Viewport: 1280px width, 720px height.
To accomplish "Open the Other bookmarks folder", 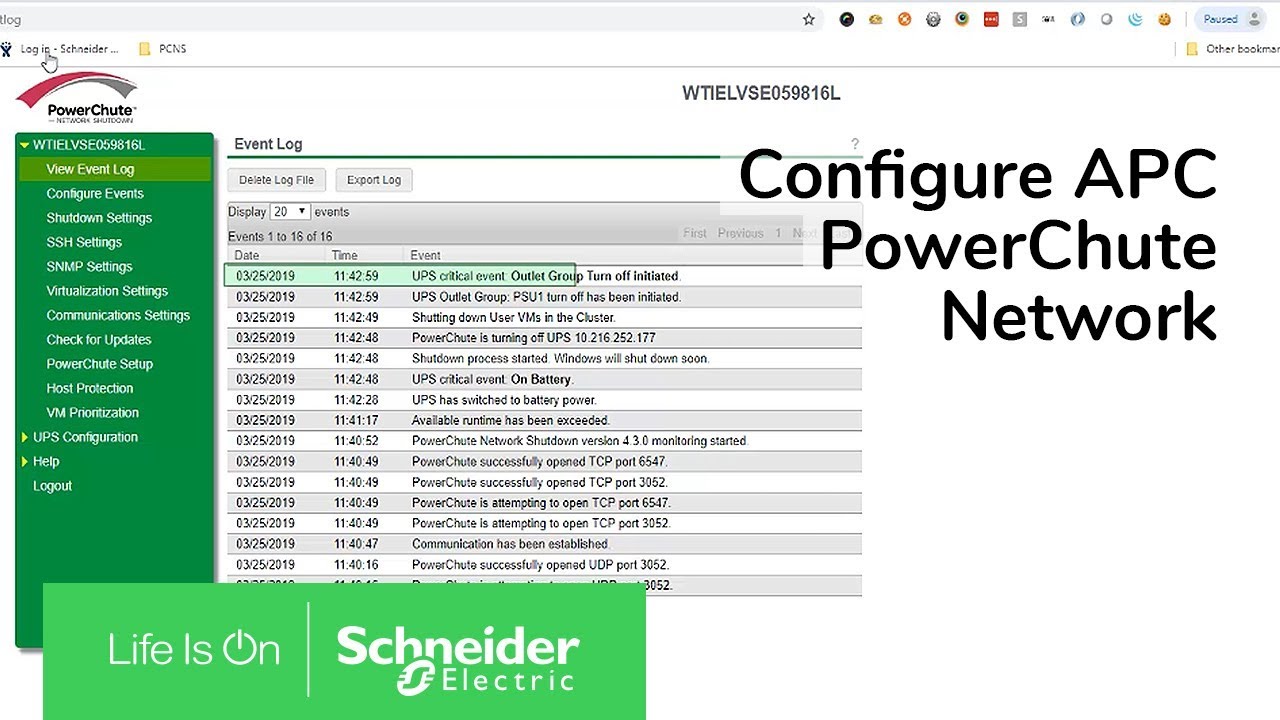I will (1231, 48).
